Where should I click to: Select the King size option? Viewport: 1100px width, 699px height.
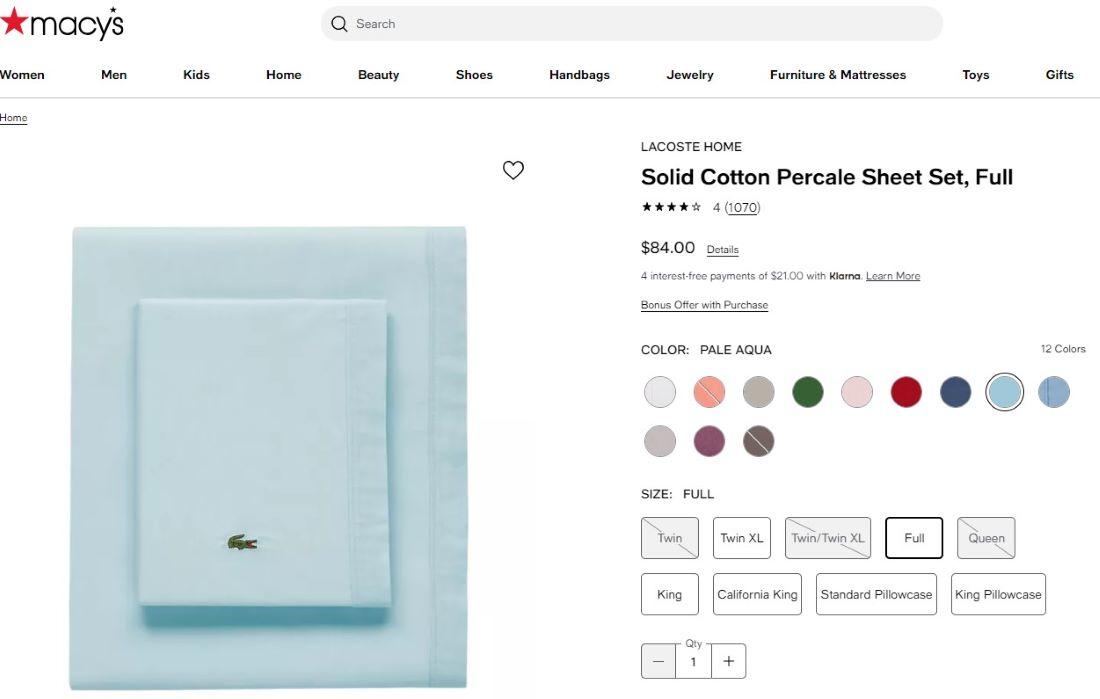tap(669, 594)
